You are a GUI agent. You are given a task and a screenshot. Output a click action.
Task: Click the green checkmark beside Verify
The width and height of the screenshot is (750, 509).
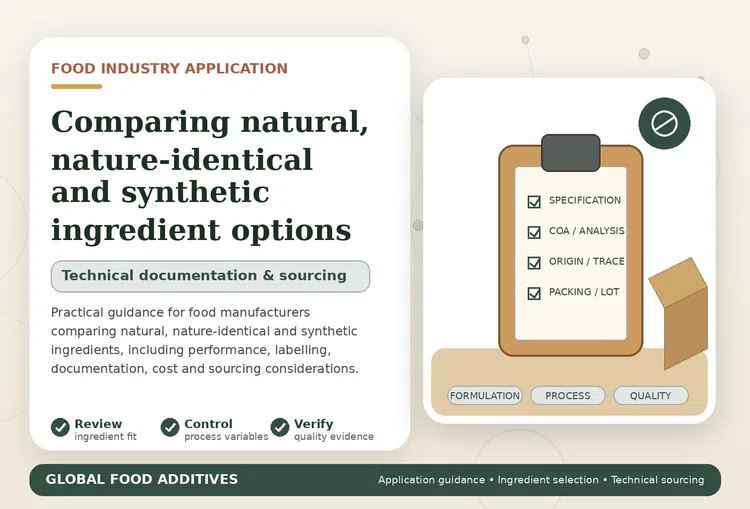[280, 427]
